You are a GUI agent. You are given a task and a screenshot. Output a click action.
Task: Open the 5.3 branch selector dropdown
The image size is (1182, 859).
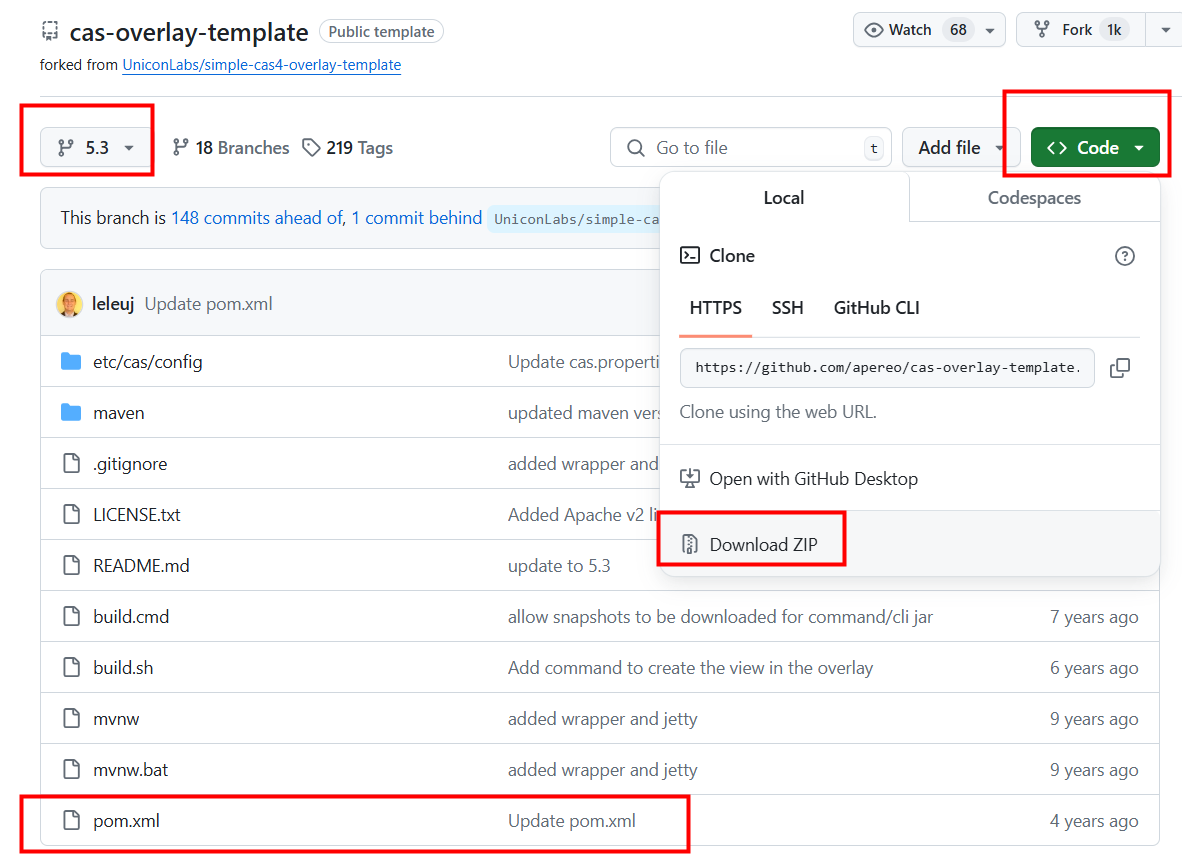click(96, 148)
